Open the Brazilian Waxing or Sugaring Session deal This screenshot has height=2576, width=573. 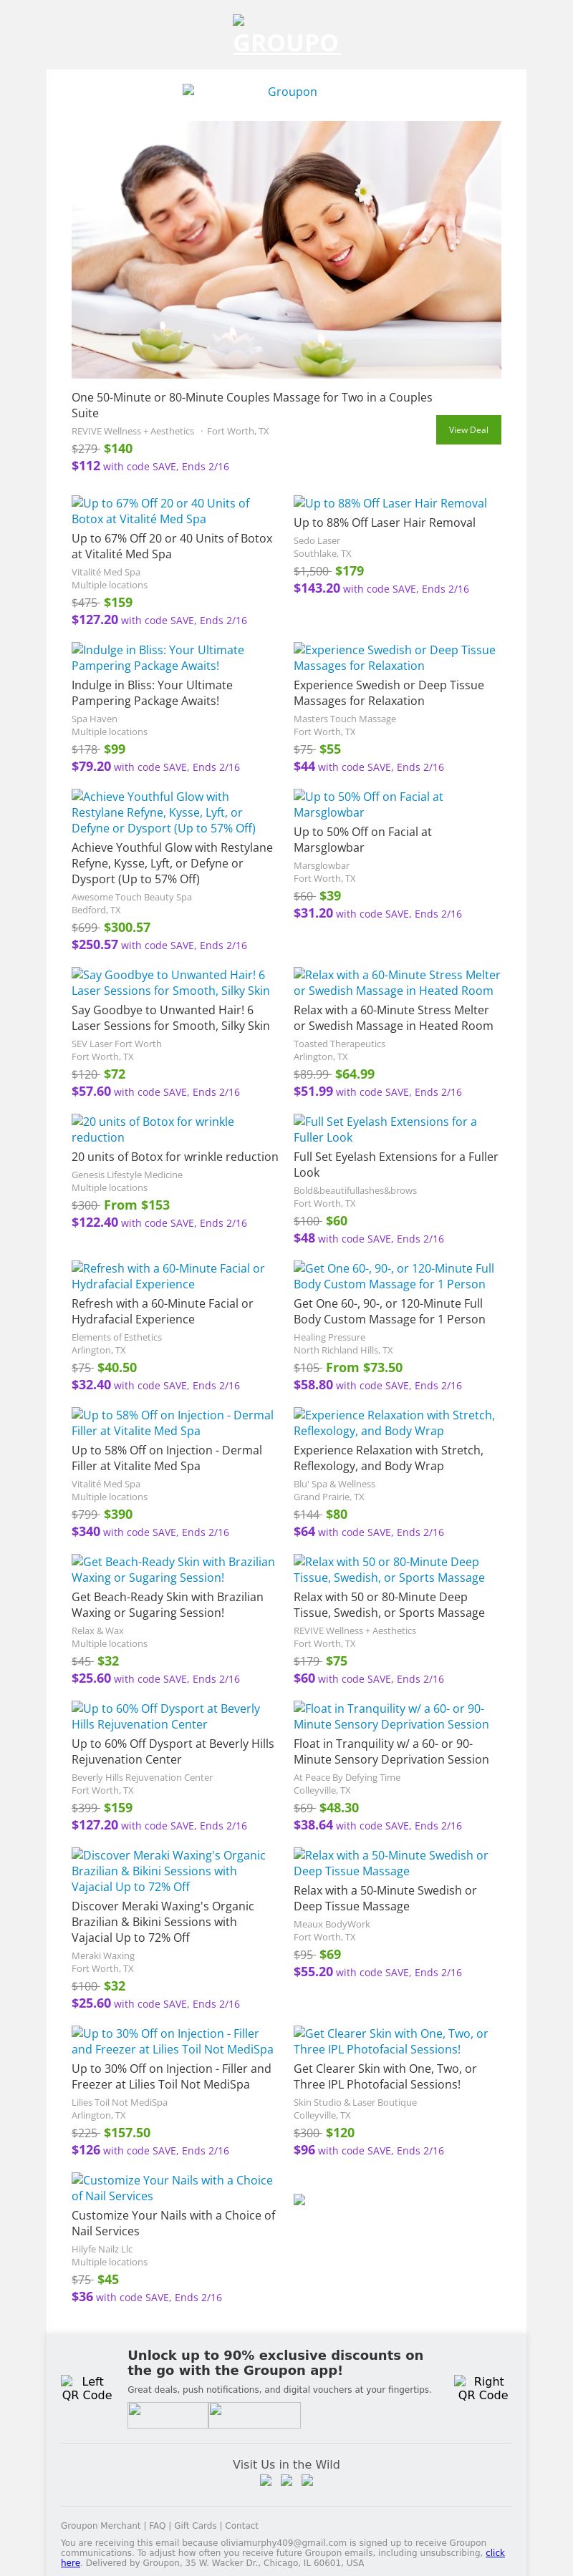click(x=172, y=1569)
